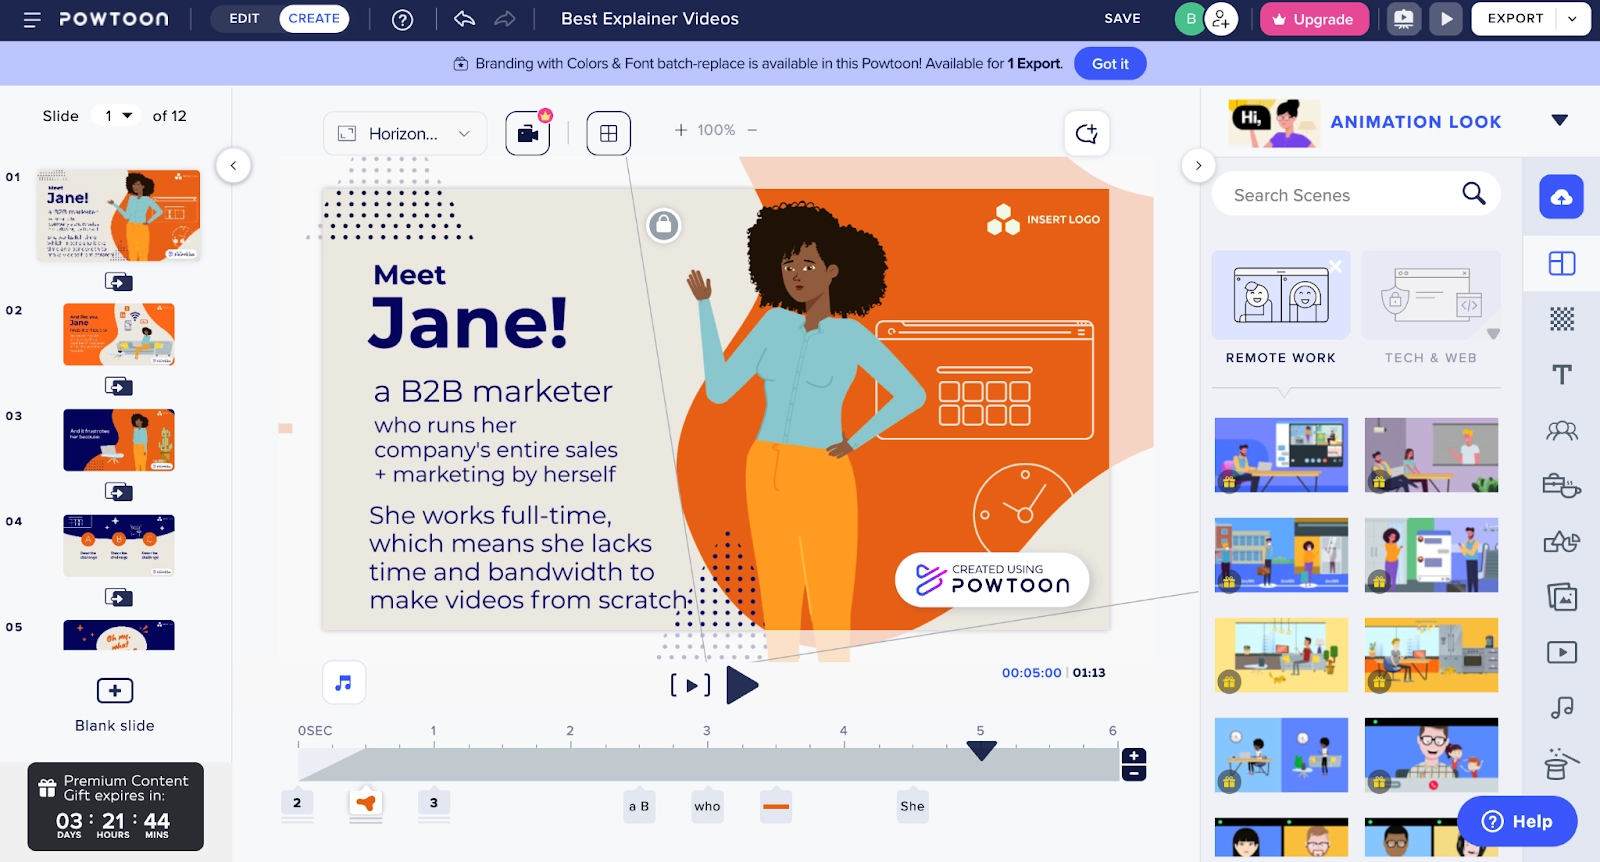Select the 'a B' object on timeline

point(639,806)
